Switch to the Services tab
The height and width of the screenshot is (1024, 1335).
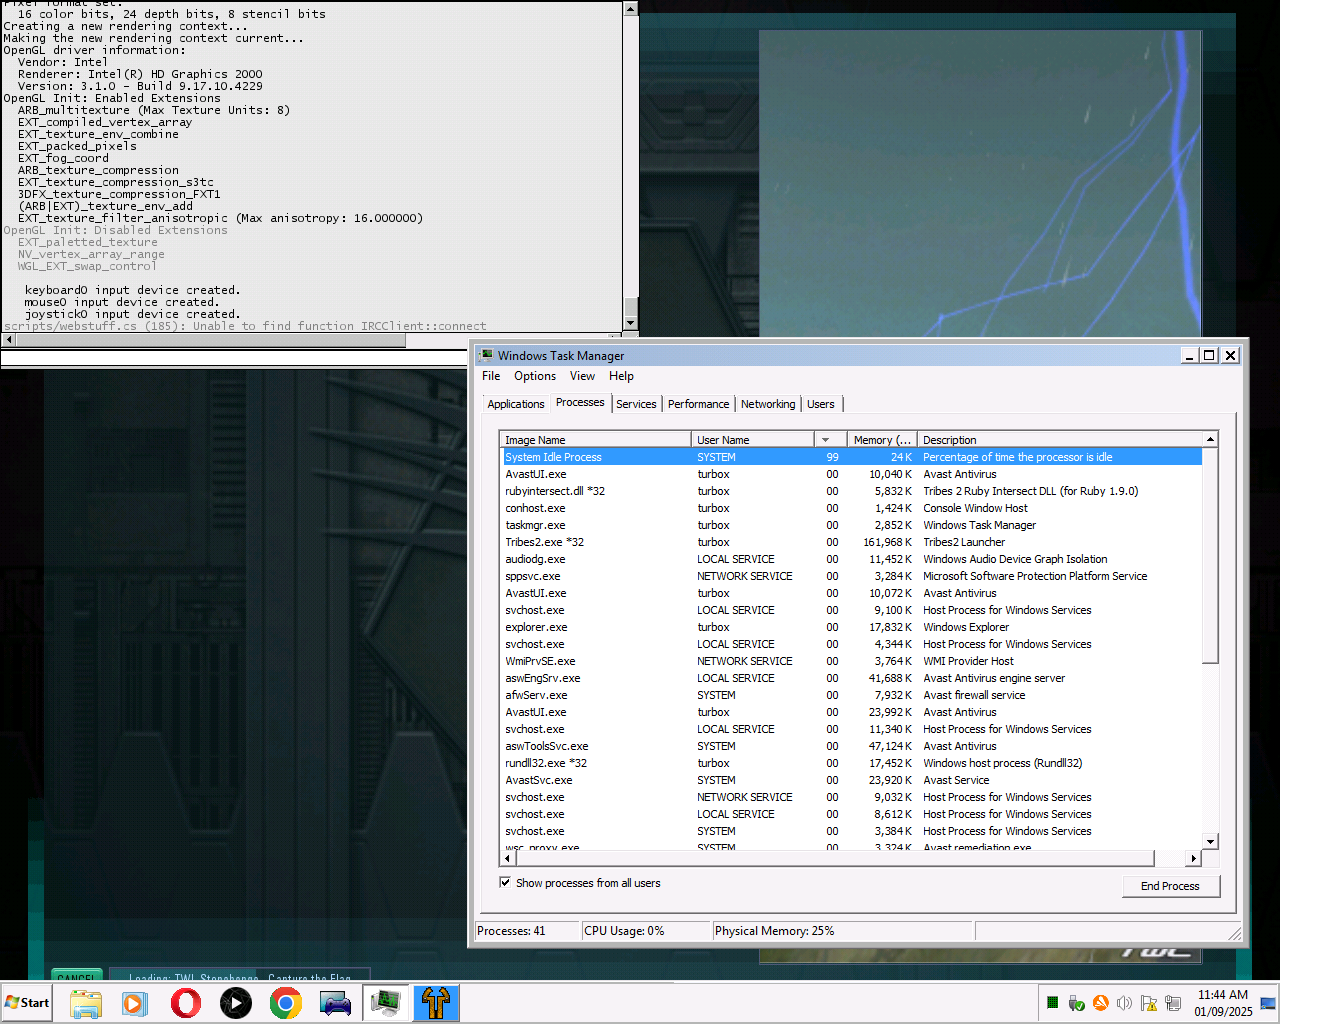tap(636, 404)
